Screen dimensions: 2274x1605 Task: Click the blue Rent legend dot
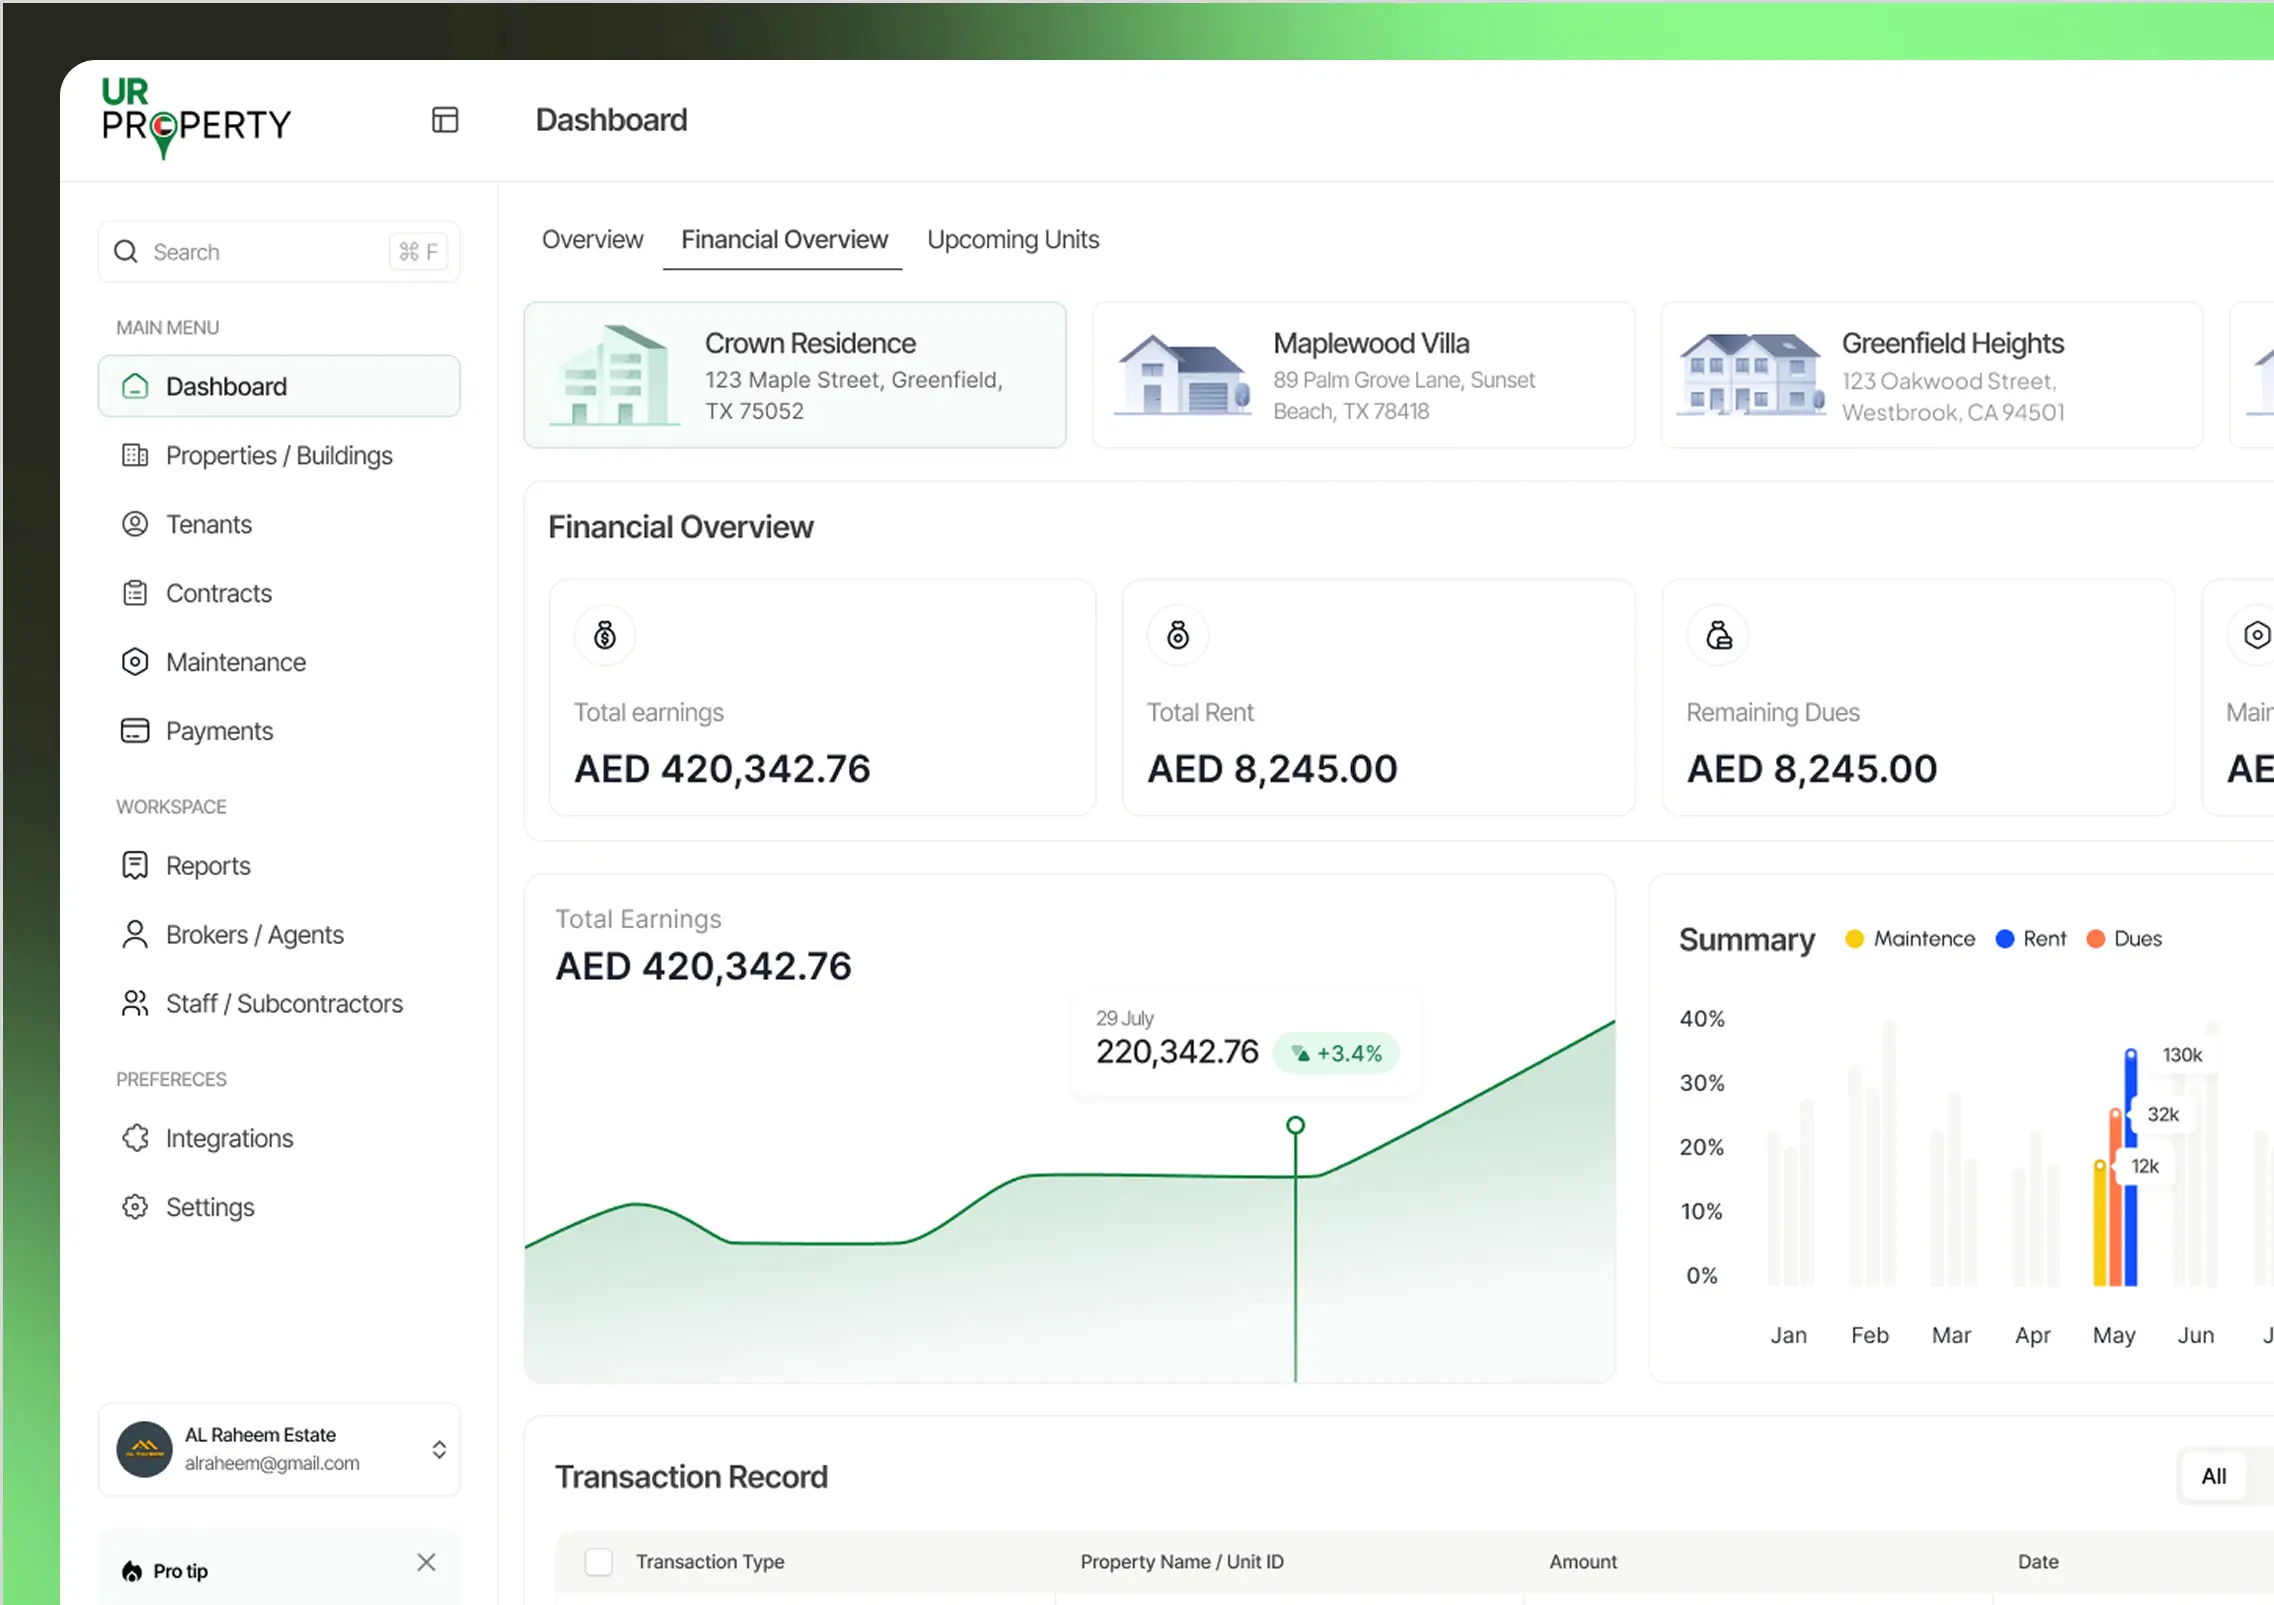coord(2004,938)
